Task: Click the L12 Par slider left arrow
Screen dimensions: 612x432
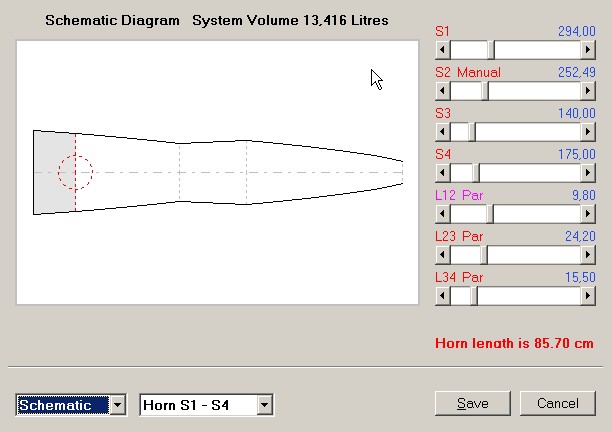Action: pos(442,213)
